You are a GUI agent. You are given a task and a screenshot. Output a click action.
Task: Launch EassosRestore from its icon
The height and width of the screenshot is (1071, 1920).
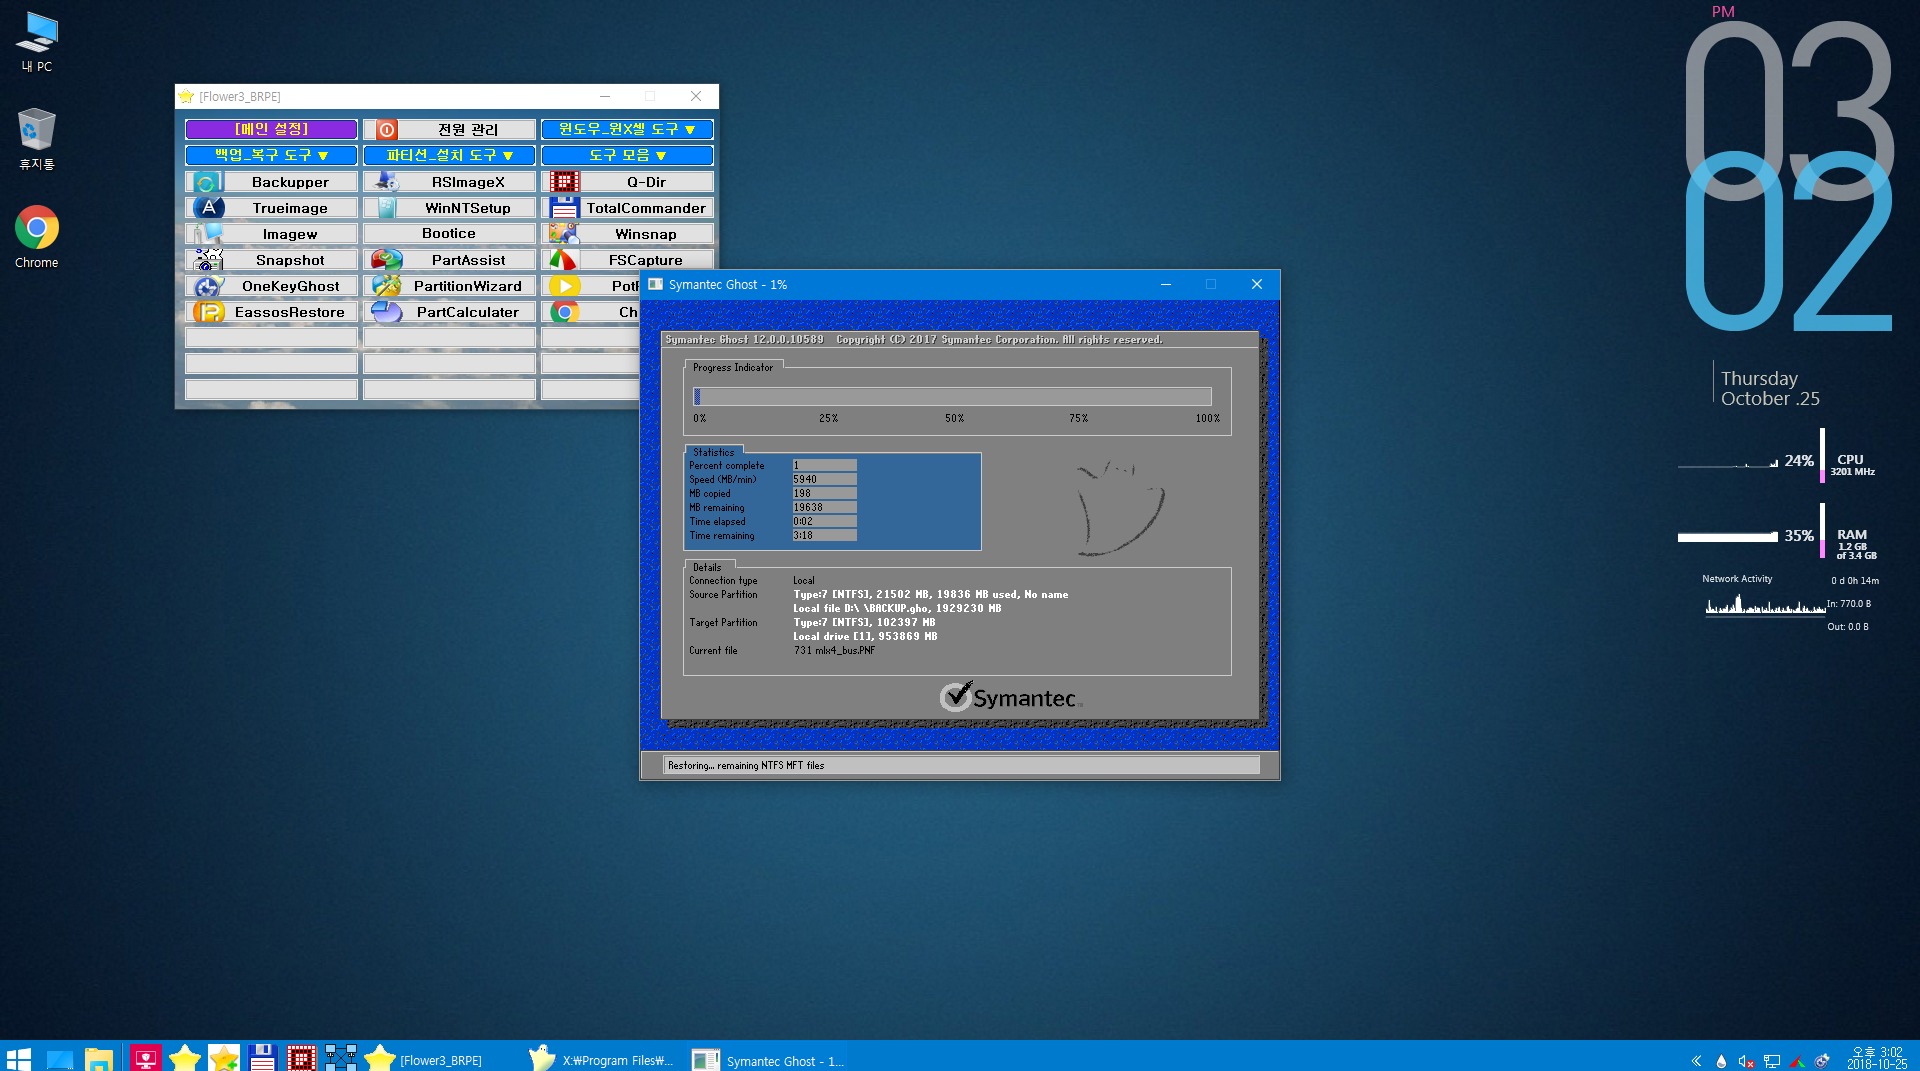pos(208,312)
